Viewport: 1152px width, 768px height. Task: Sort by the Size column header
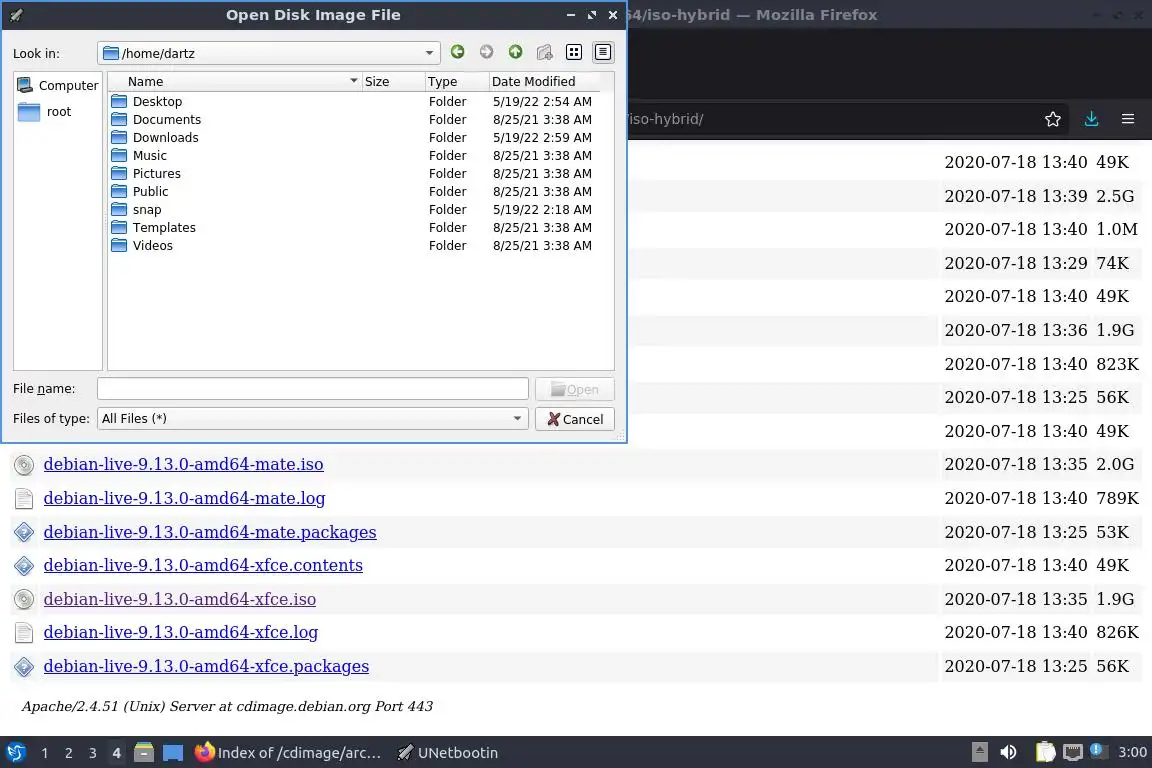pos(393,82)
